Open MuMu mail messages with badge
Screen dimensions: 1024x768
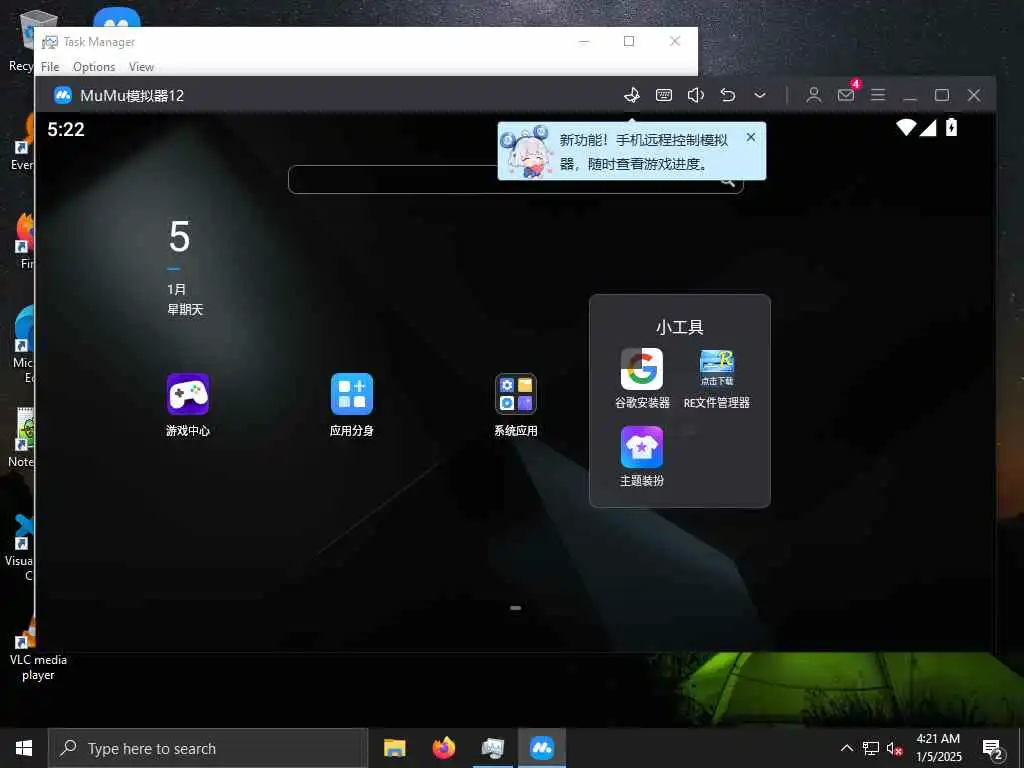[x=846, y=94]
